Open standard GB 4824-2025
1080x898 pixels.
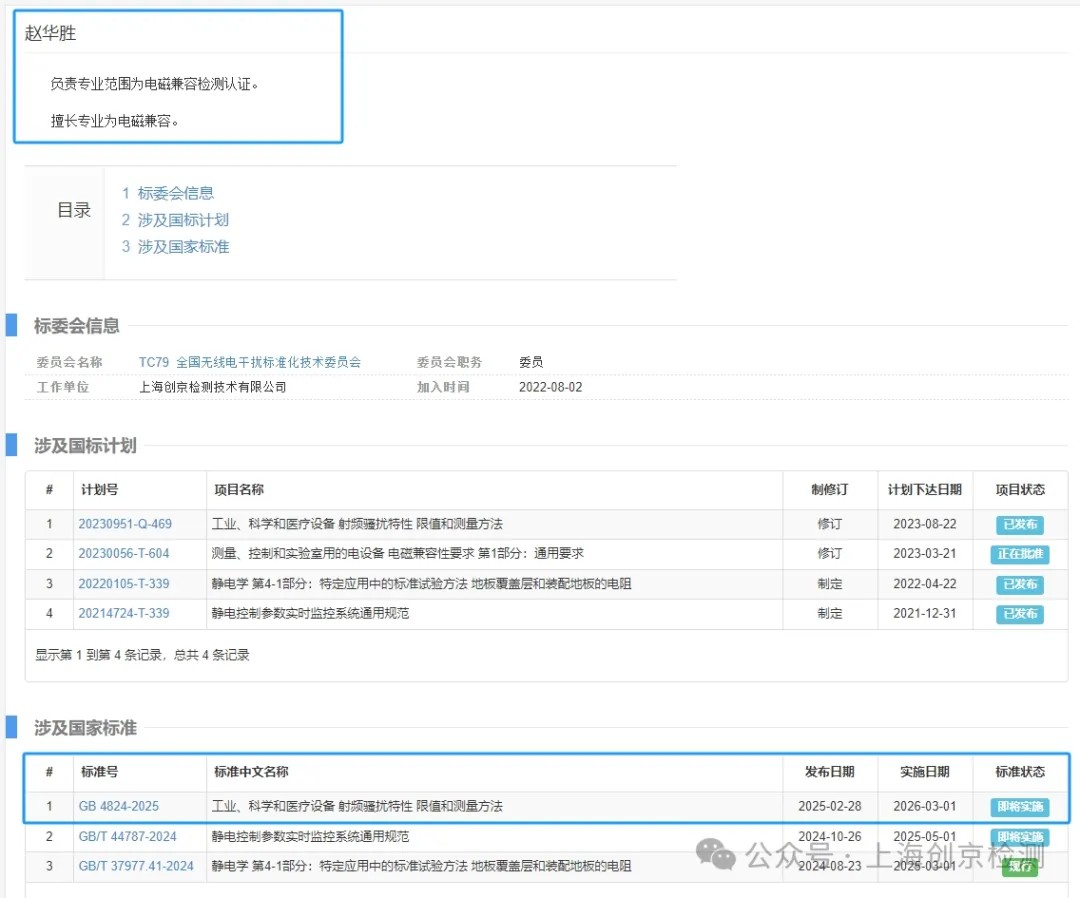(118, 806)
